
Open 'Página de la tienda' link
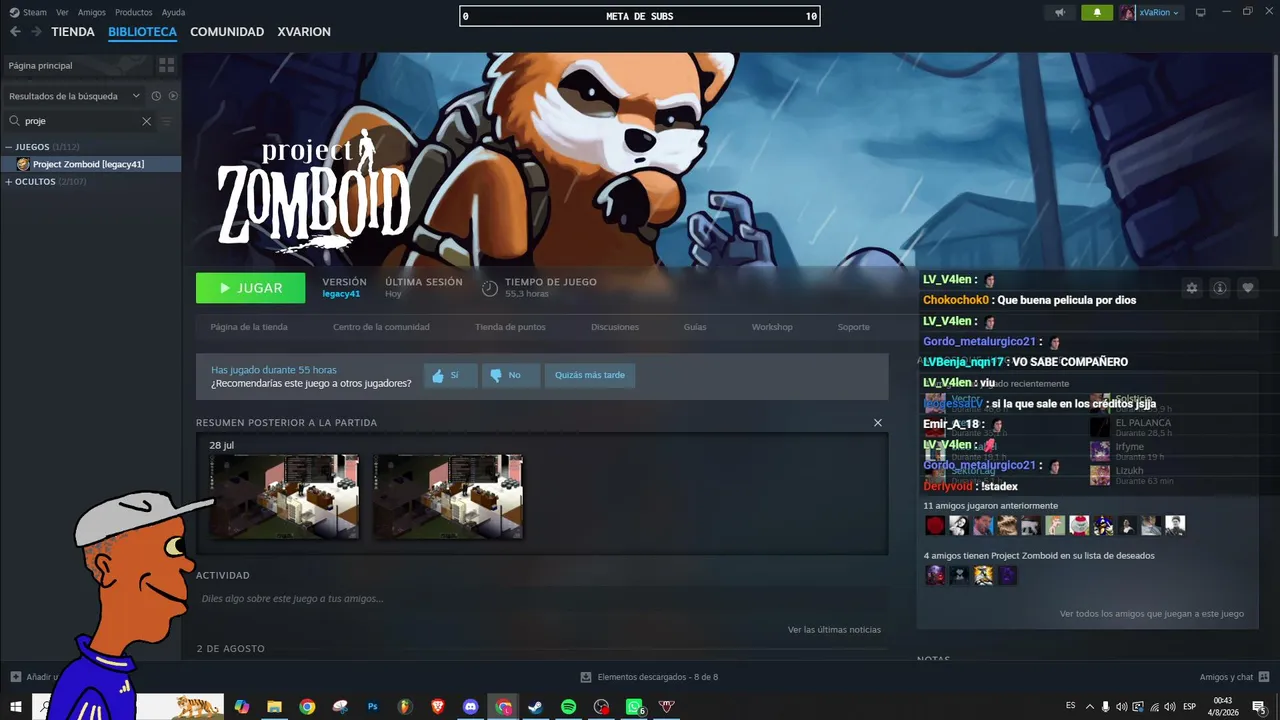tap(249, 327)
